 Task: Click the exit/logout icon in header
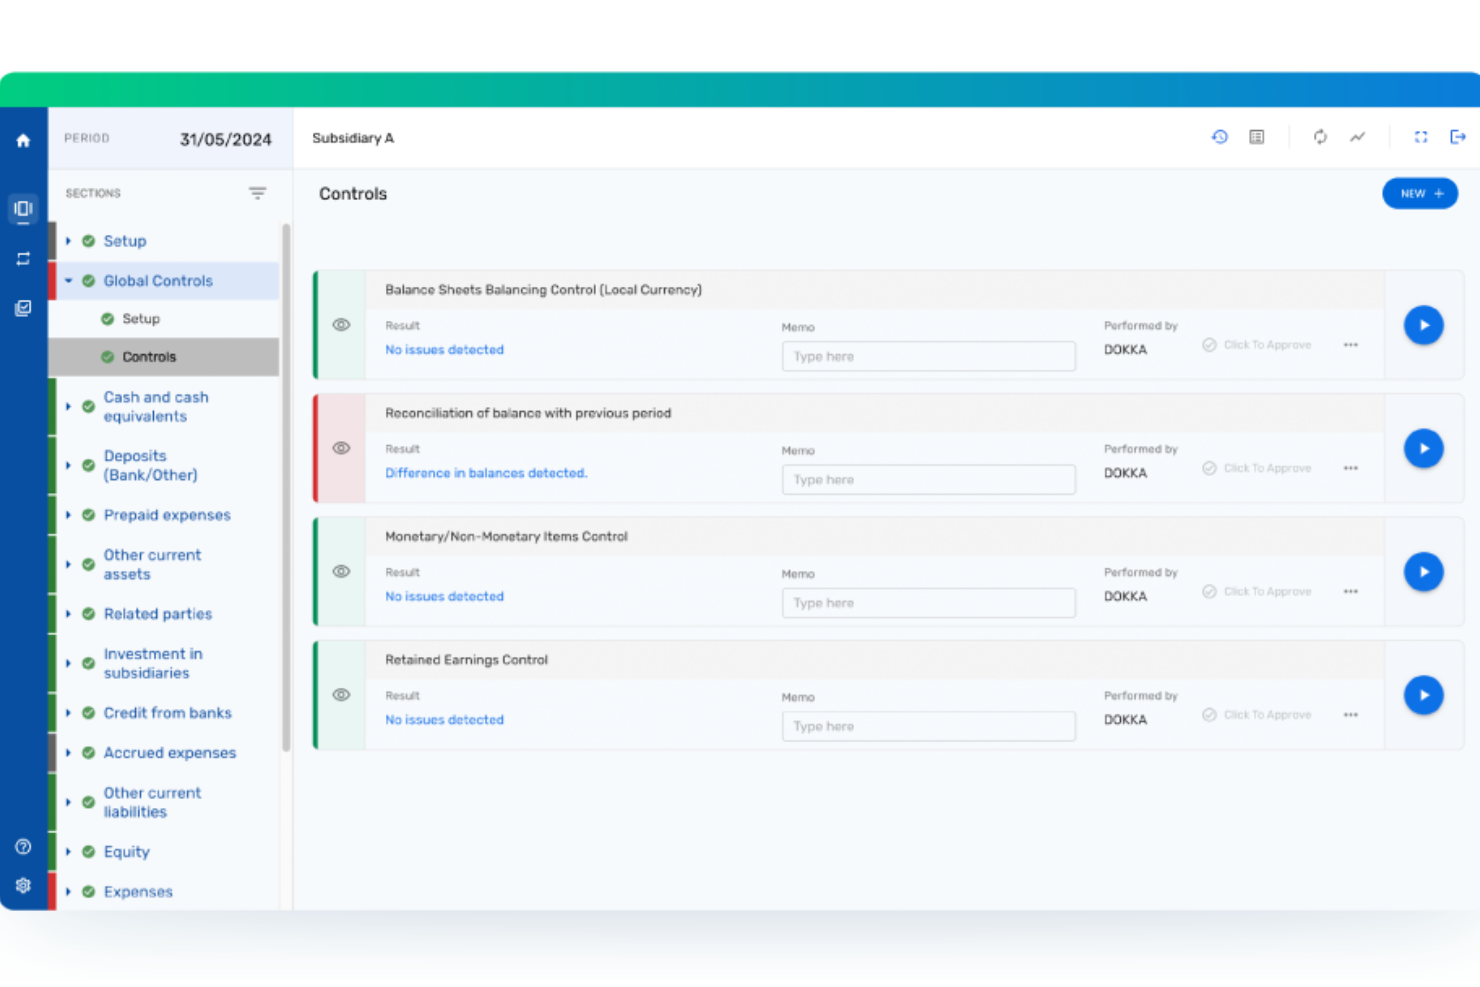[x=1458, y=136]
